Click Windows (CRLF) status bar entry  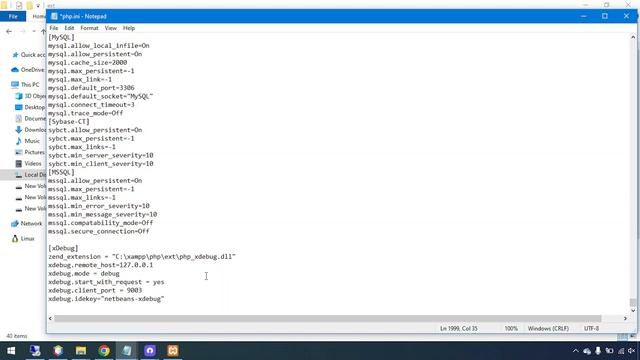[x=548, y=329]
